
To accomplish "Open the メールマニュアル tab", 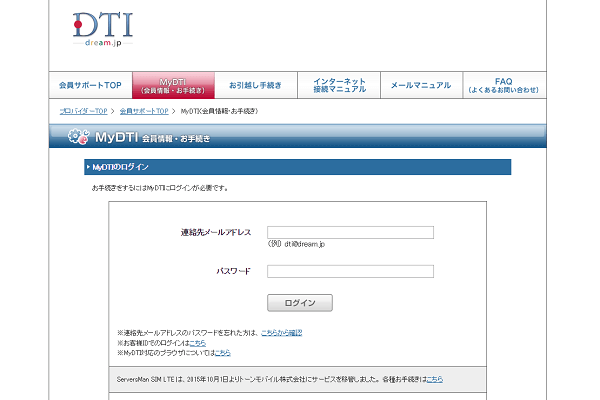I will pos(421,85).
